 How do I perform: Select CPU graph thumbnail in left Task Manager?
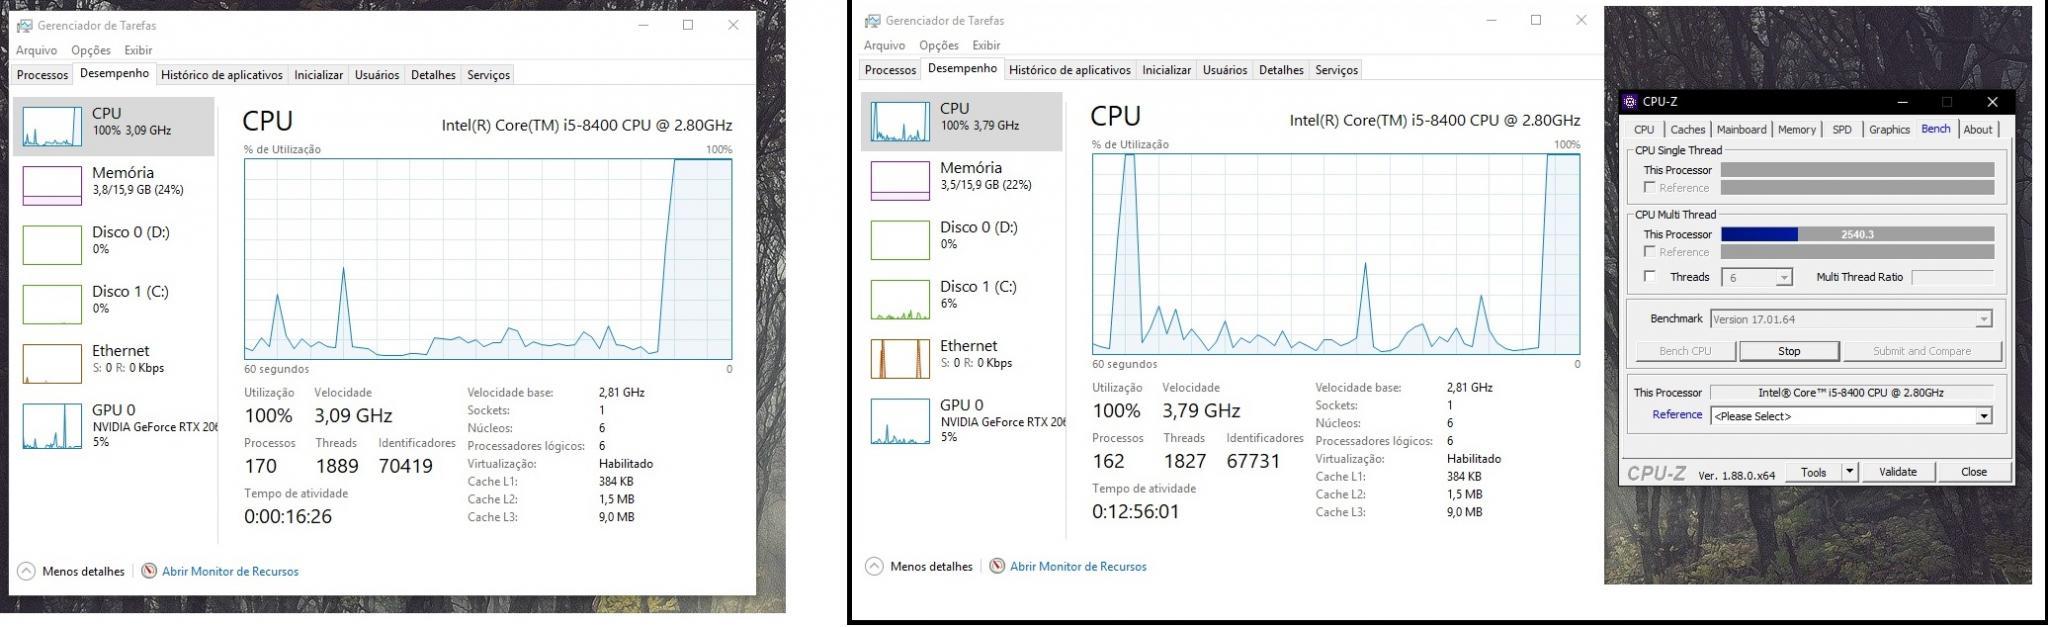(52, 127)
